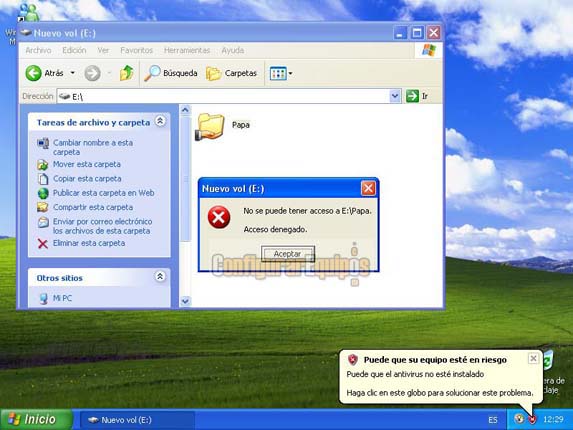Click the share folder task icon

[43, 207]
